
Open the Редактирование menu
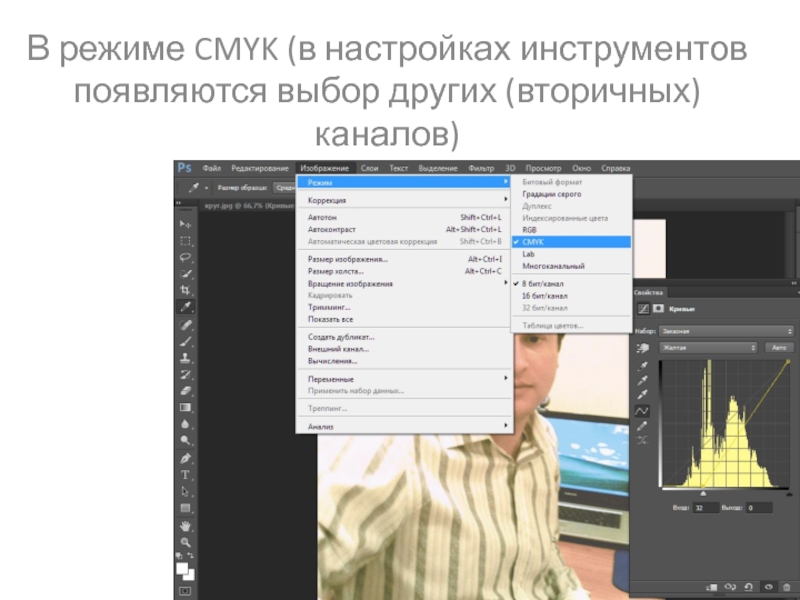click(x=260, y=168)
